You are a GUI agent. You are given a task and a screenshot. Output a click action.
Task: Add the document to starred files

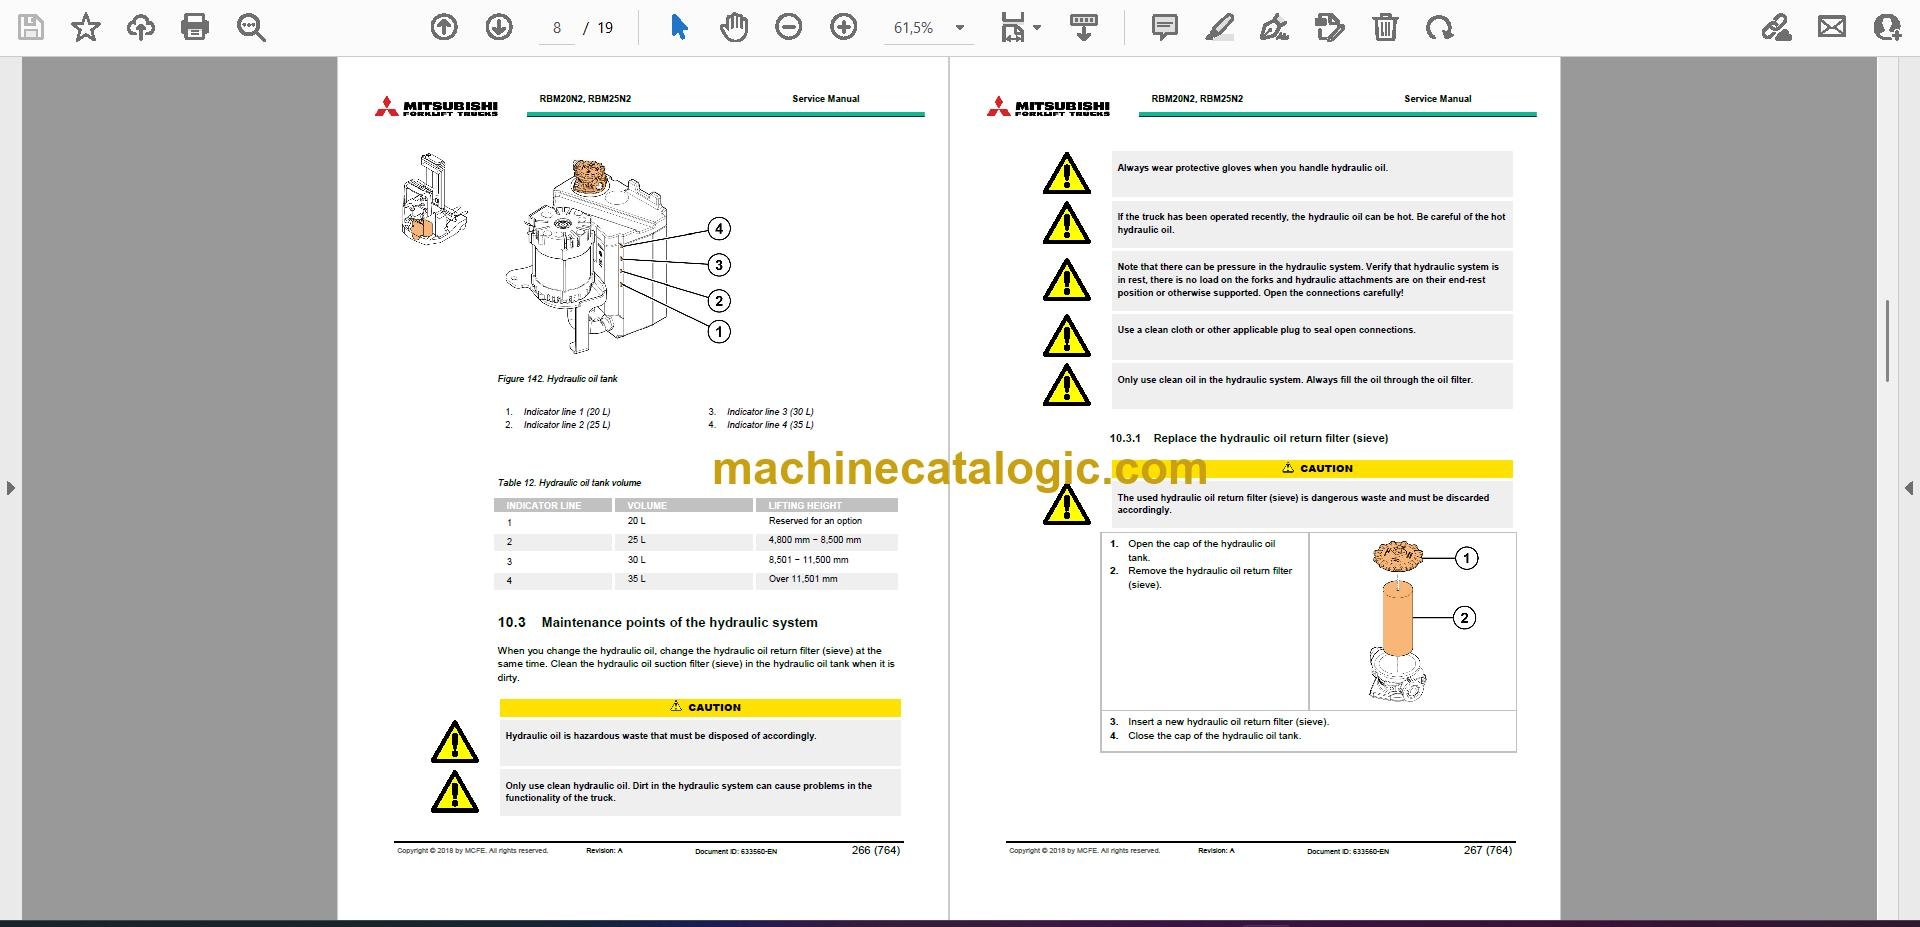86,27
